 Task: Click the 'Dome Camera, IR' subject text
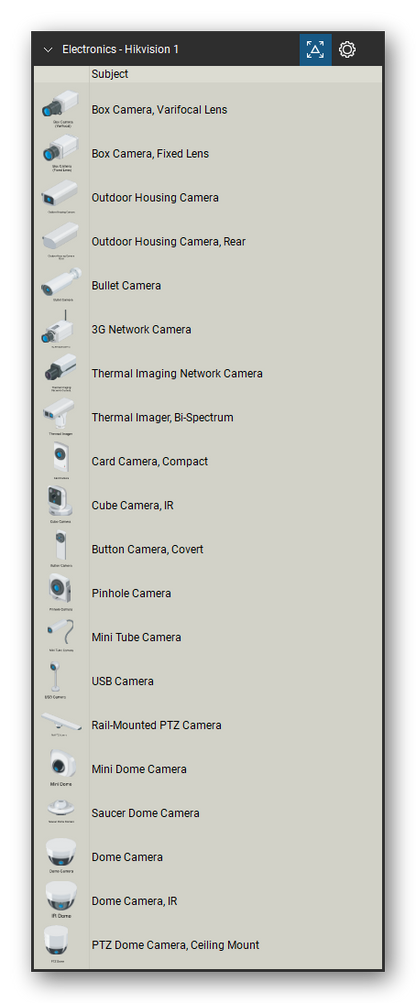136,901
